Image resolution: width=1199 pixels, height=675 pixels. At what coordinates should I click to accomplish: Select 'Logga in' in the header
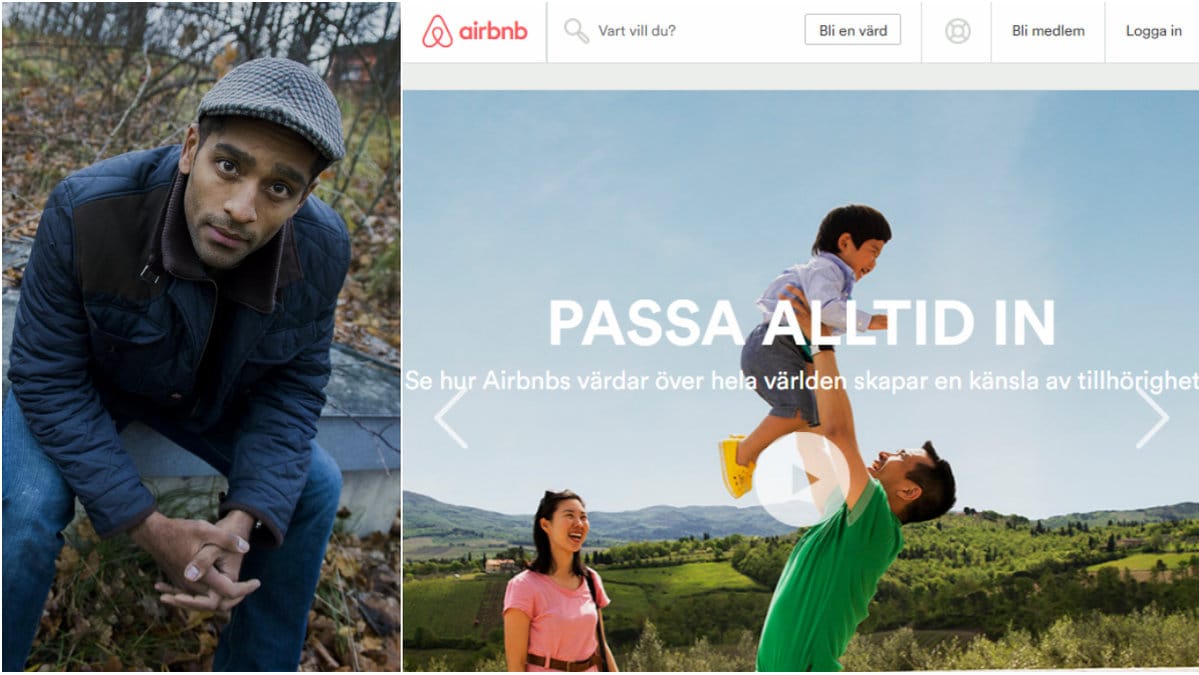(x=1153, y=31)
